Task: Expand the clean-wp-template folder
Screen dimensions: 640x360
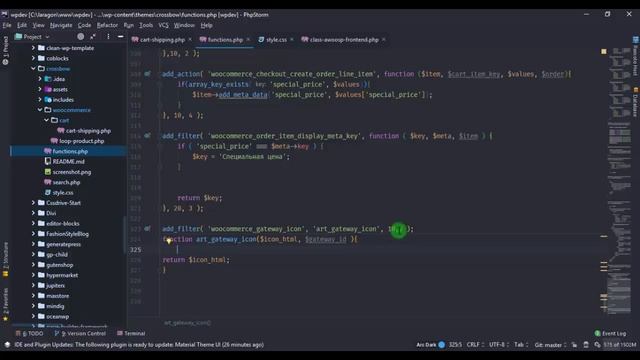Action: (x=33, y=48)
